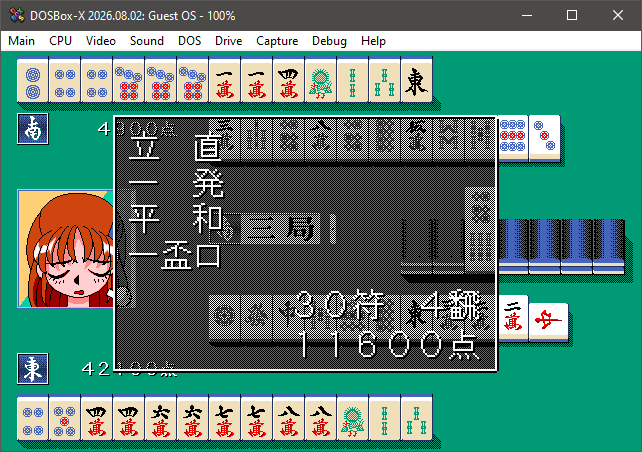
Task: Click the 南 wind seat indicator
Action: (33, 129)
